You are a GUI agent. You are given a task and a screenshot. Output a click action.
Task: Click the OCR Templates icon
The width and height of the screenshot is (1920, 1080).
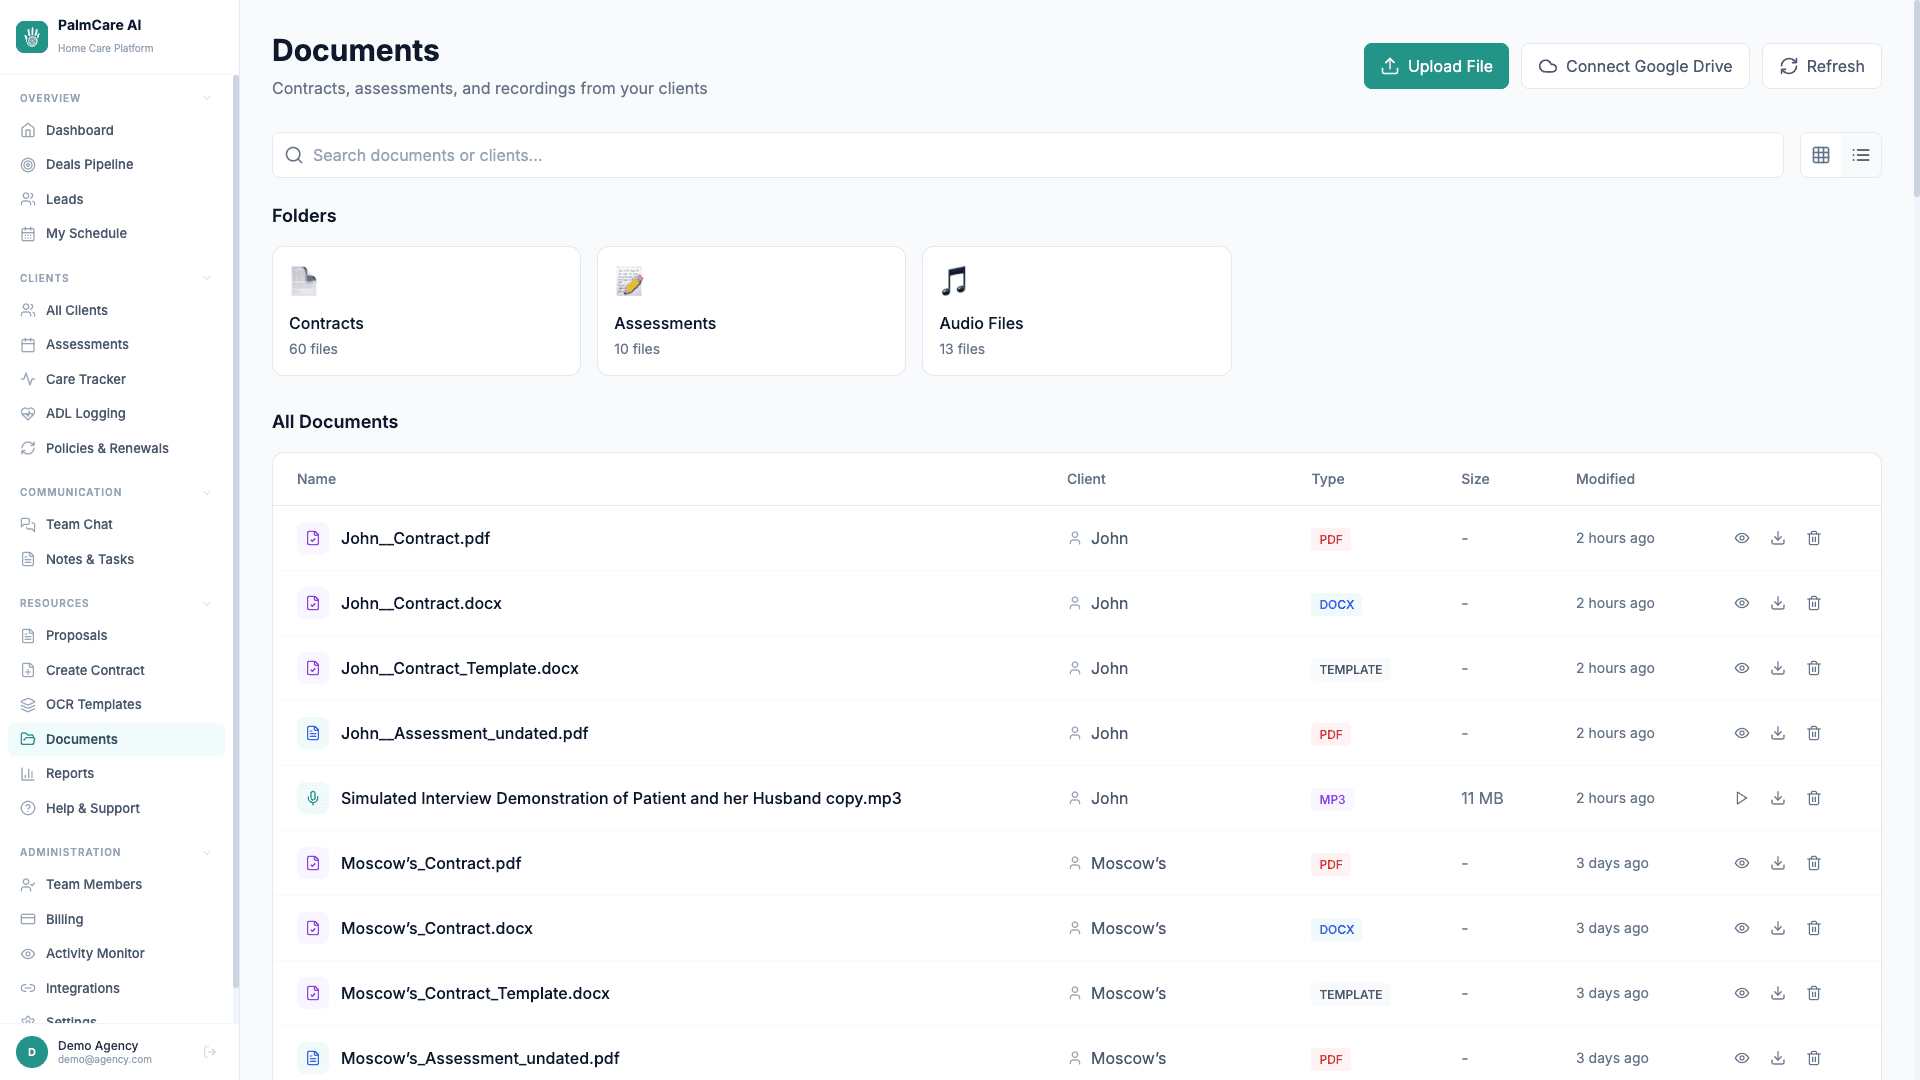pyautogui.click(x=28, y=704)
